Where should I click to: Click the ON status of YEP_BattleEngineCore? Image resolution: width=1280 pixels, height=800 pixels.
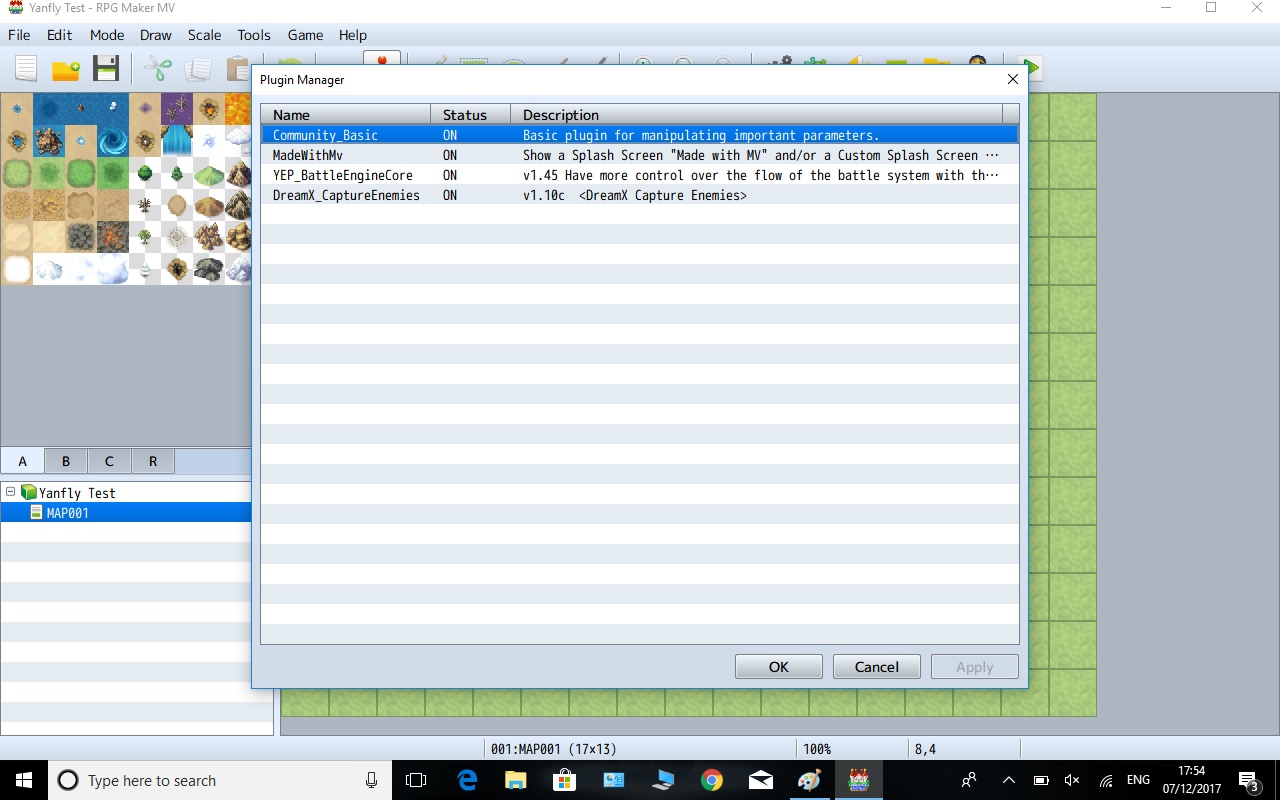[x=450, y=175]
